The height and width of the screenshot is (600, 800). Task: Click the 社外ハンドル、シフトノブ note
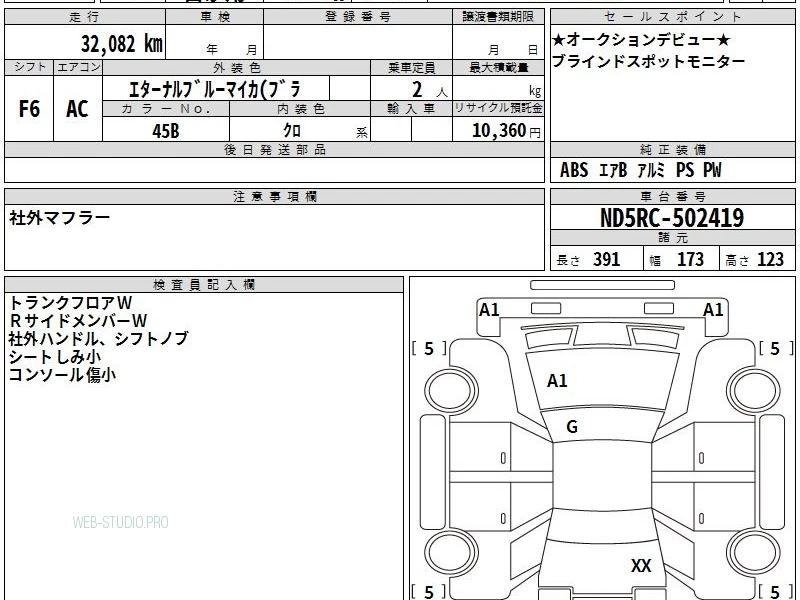(x=98, y=338)
